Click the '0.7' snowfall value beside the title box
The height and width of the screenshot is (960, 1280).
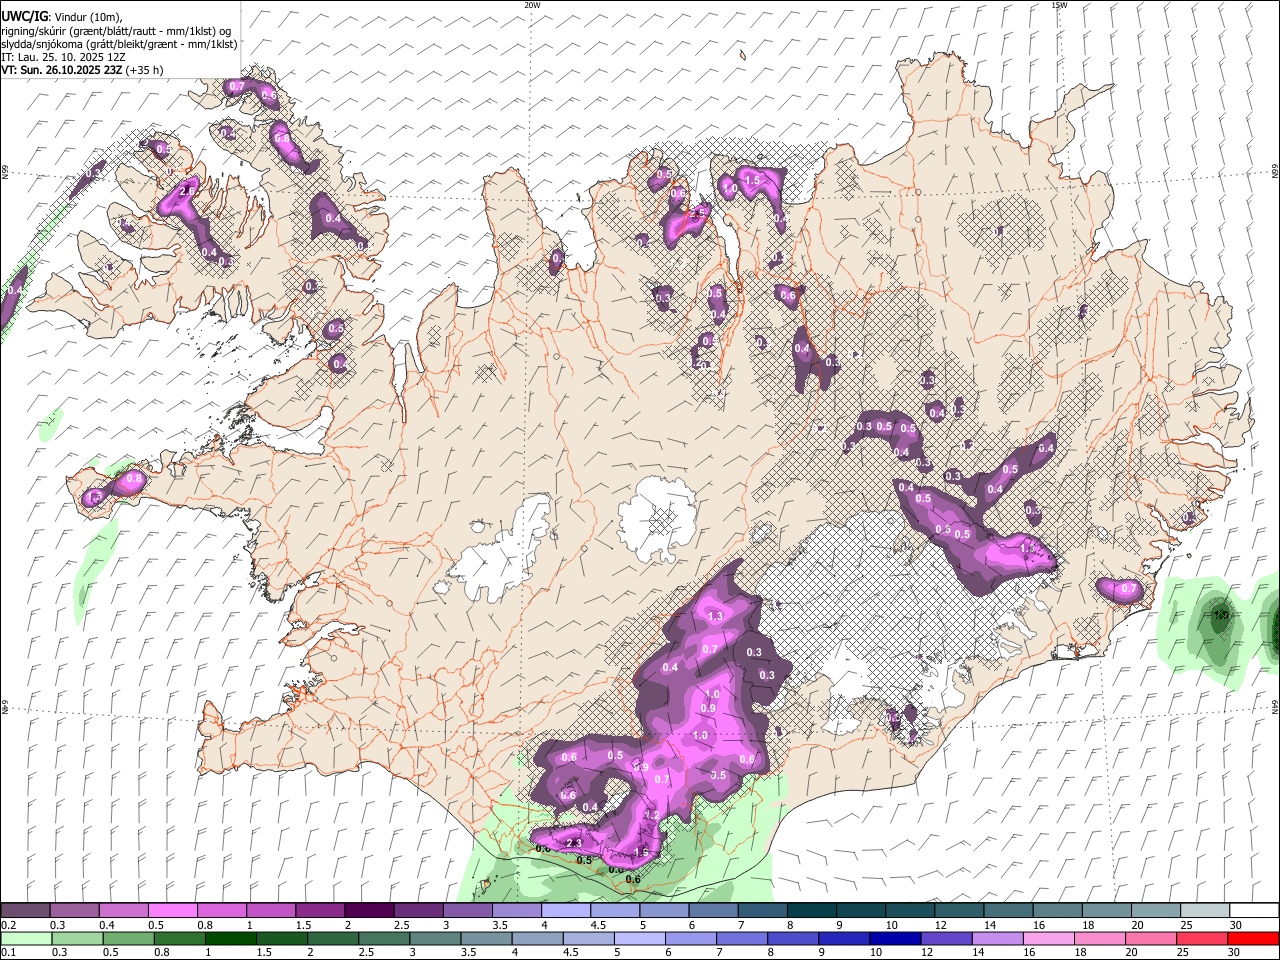[x=237, y=87]
